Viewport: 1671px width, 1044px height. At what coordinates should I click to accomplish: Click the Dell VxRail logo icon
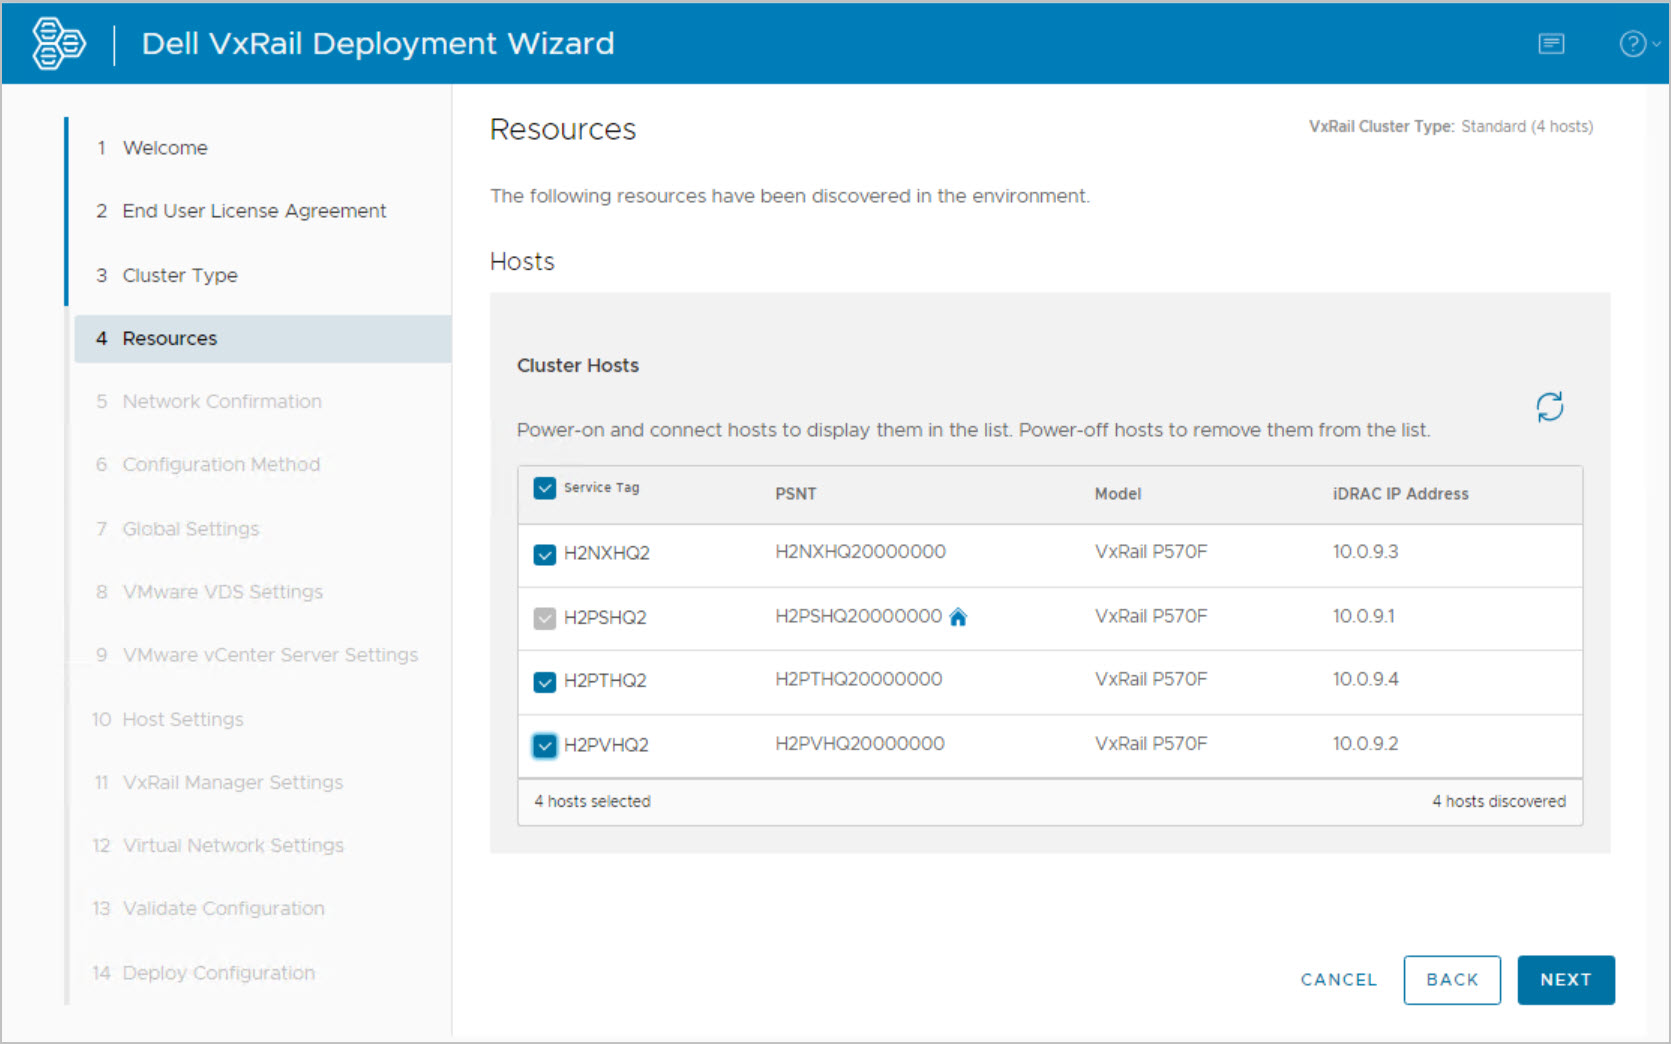click(58, 44)
